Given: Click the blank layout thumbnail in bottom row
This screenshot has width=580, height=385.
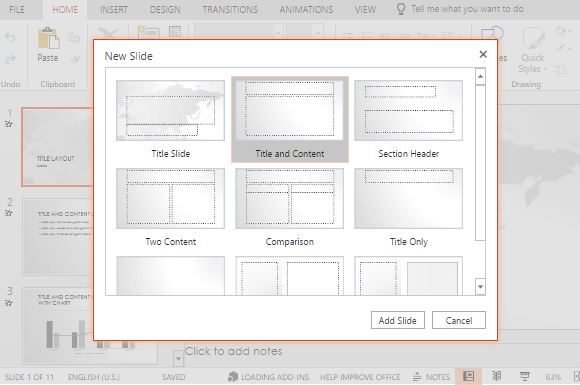Looking at the screenshot, I should [x=170, y=276].
